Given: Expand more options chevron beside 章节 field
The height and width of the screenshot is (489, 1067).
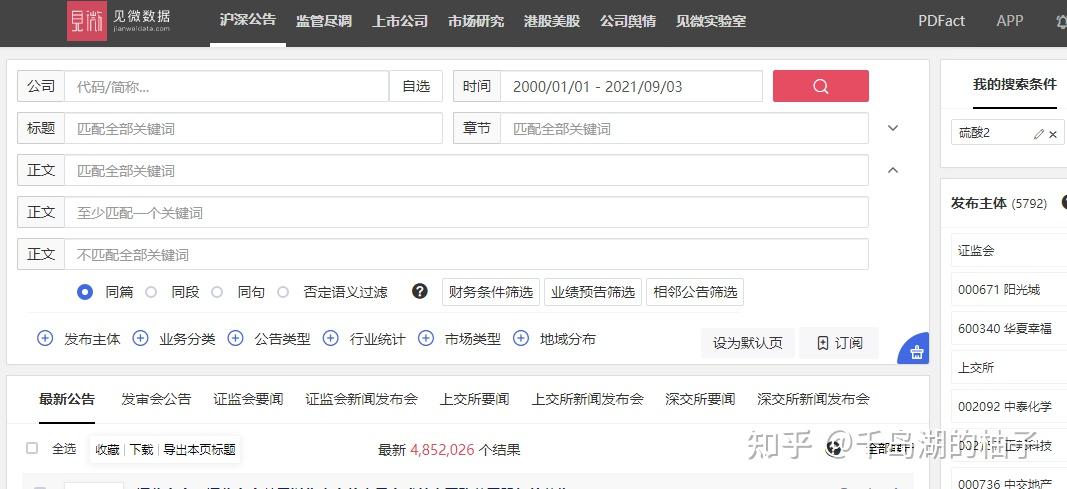Looking at the screenshot, I should 893,128.
